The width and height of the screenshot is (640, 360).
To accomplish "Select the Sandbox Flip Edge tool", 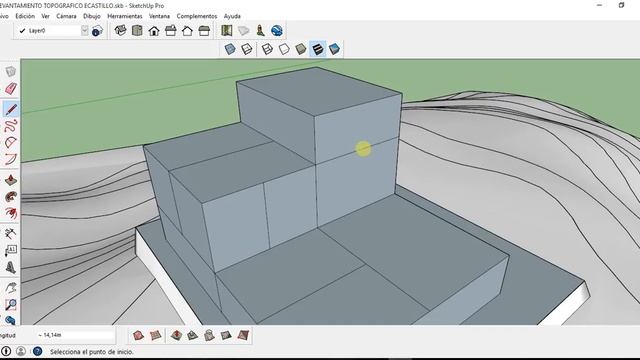I will point(243,336).
